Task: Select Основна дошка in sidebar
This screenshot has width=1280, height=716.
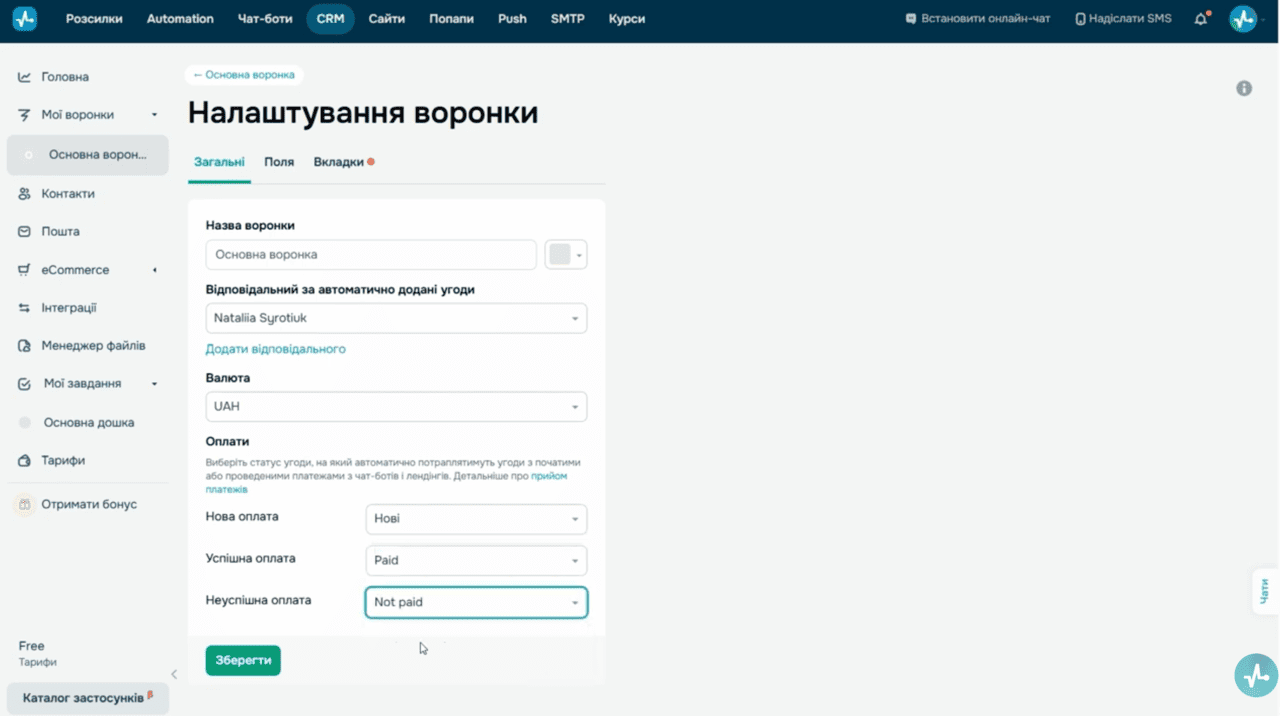Action: (x=88, y=423)
